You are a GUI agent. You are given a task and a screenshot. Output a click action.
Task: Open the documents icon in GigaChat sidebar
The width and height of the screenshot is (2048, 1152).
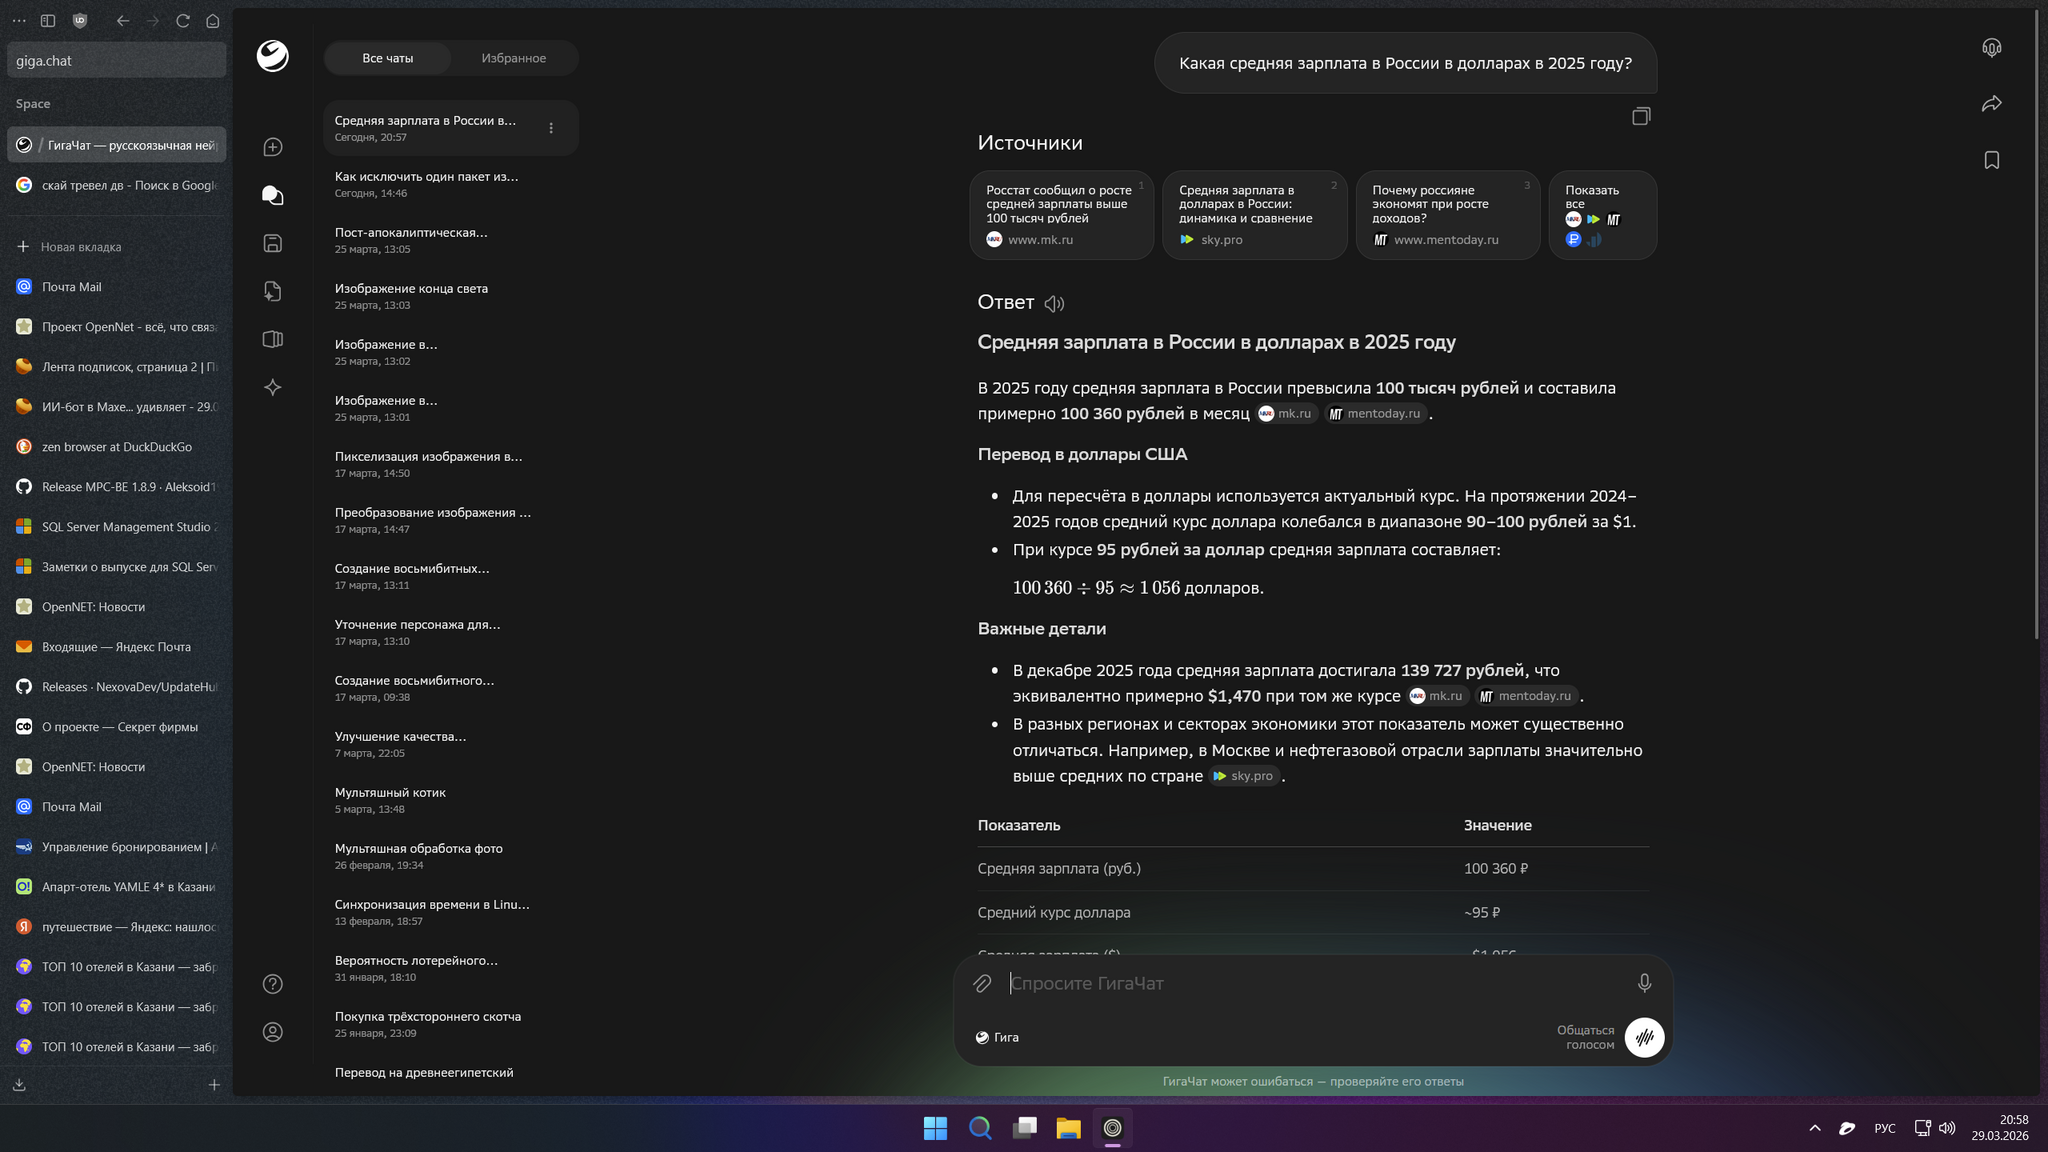(x=273, y=291)
